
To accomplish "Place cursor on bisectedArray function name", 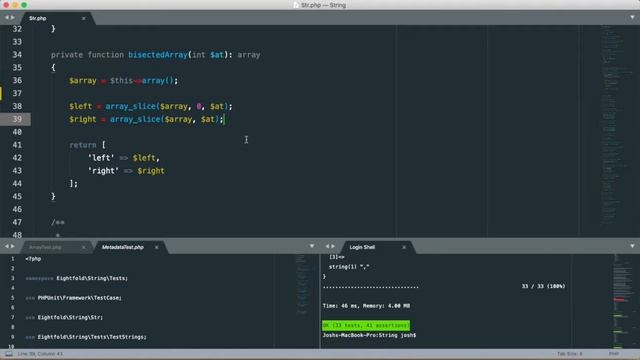I will (158, 55).
